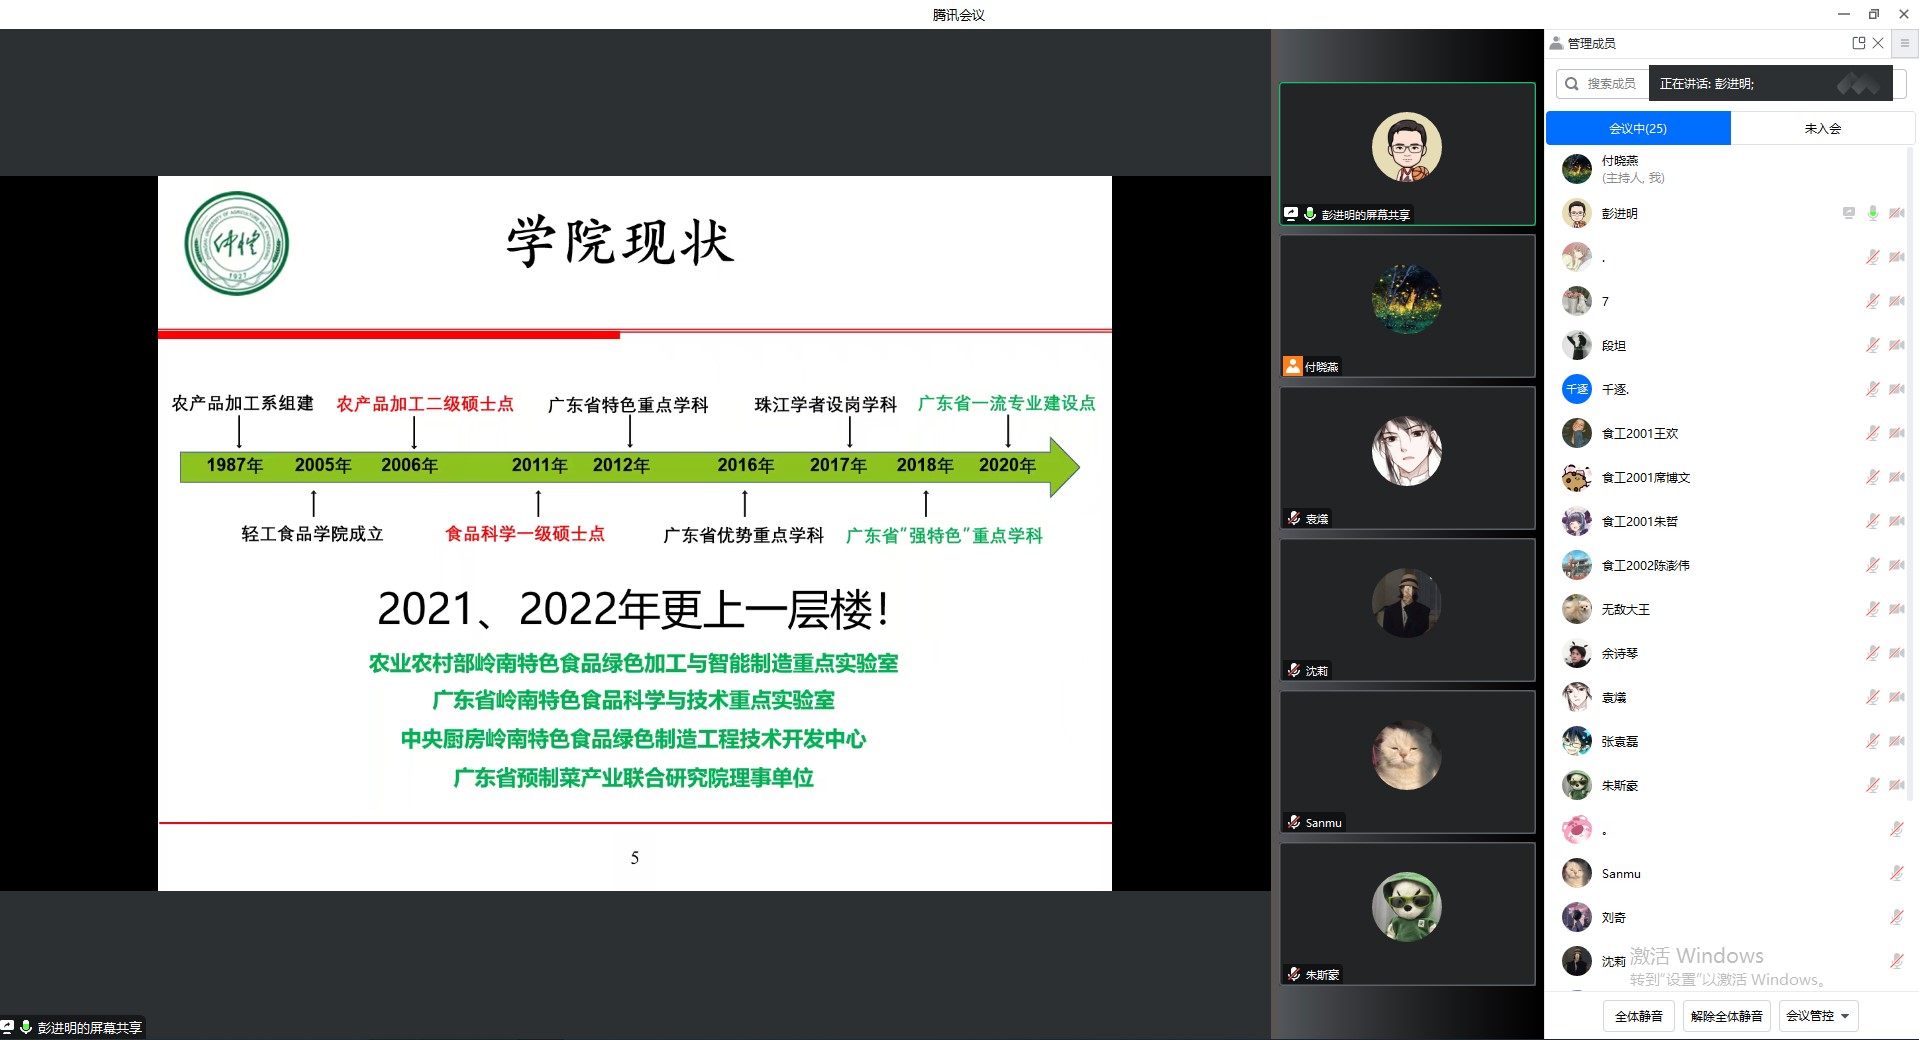This screenshot has height=1040, width=1919.
Task: Switch to the 未入会 tab
Action: [x=1822, y=128]
